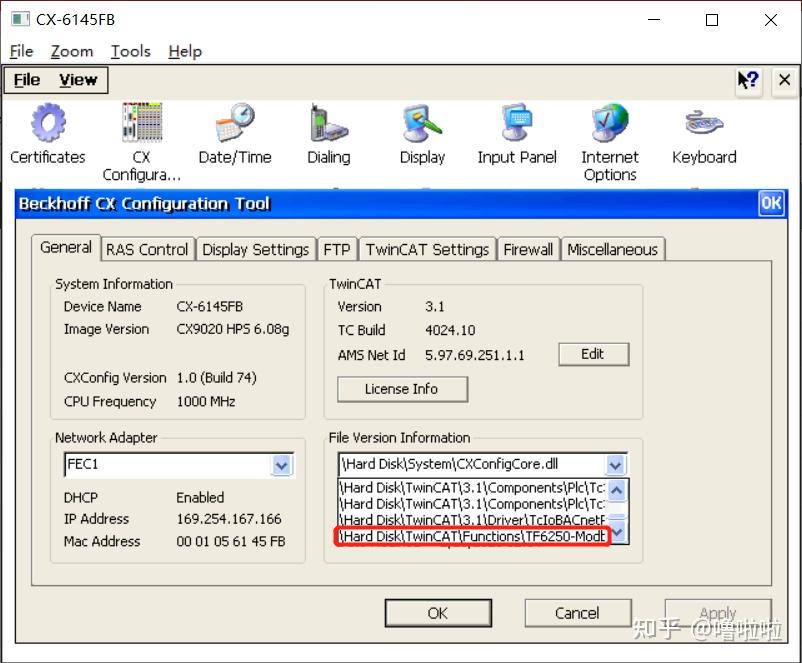Open the Input Panel icon

(517, 134)
